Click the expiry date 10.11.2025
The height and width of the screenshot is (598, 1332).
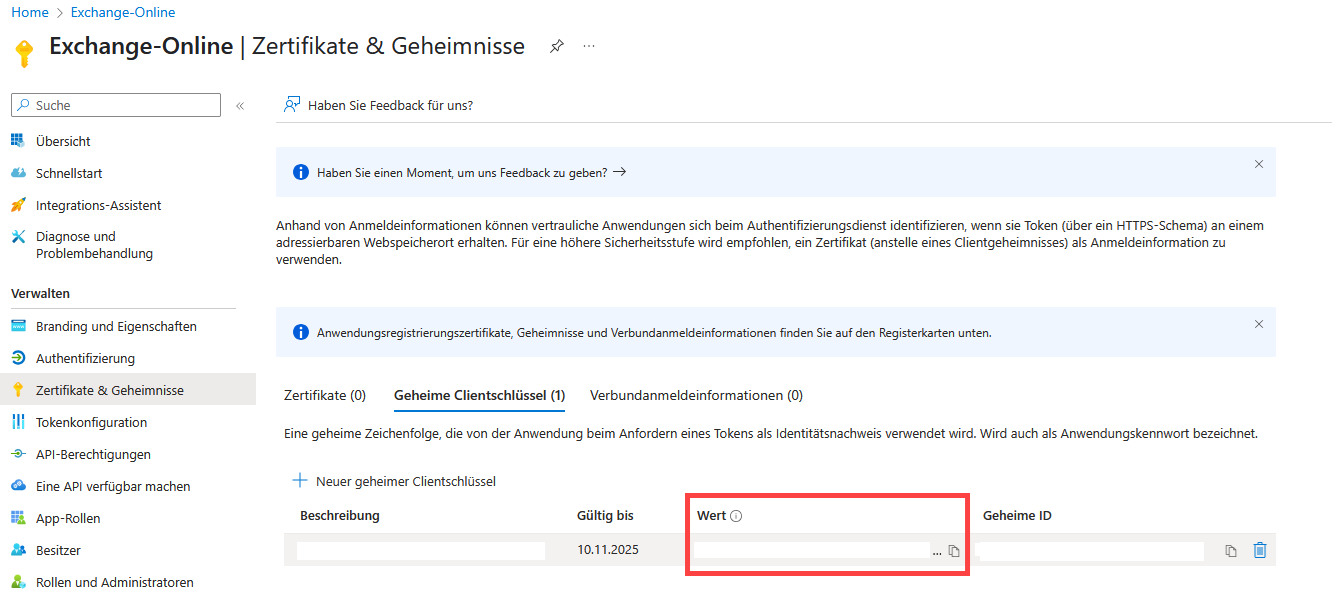click(608, 549)
